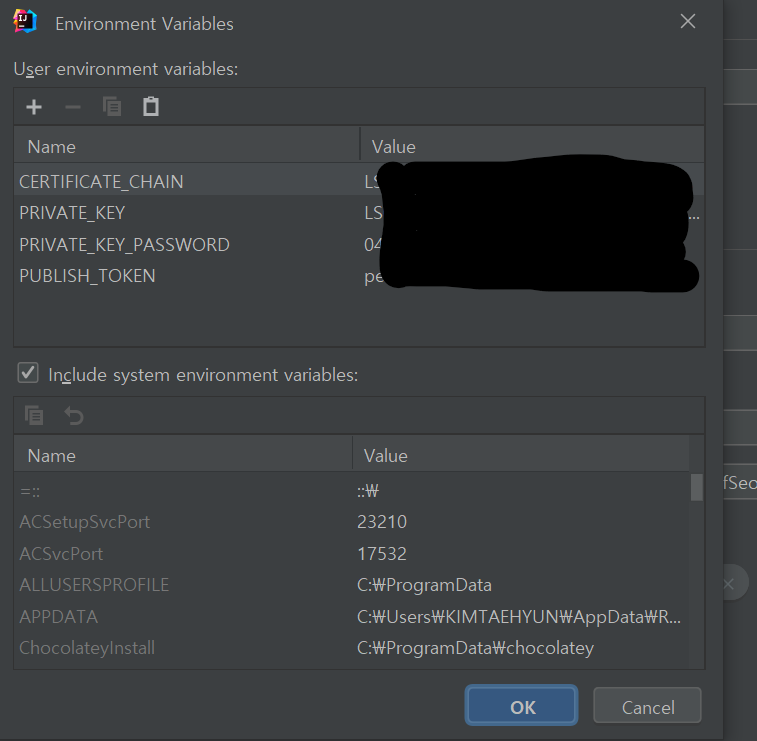
Task: Revert system variable changes icon
Action: coord(74,415)
